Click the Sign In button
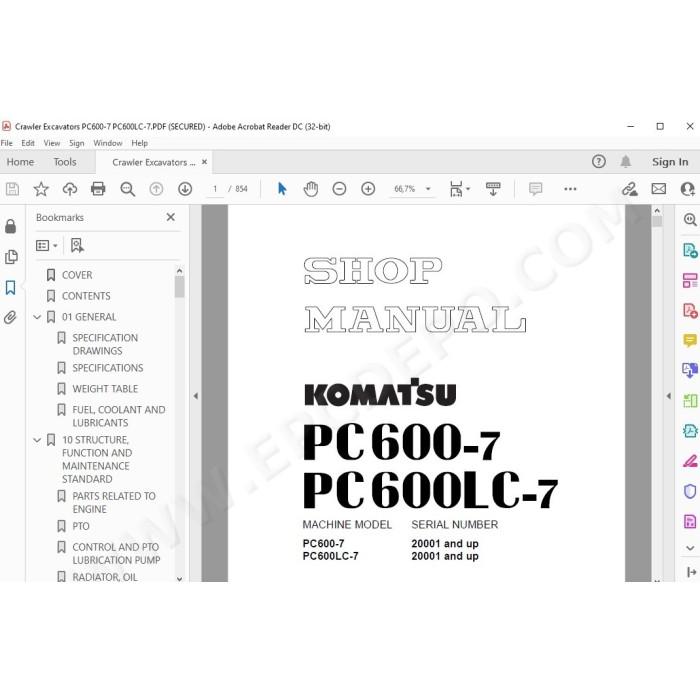This screenshot has height=700, width=700. [x=670, y=162]
